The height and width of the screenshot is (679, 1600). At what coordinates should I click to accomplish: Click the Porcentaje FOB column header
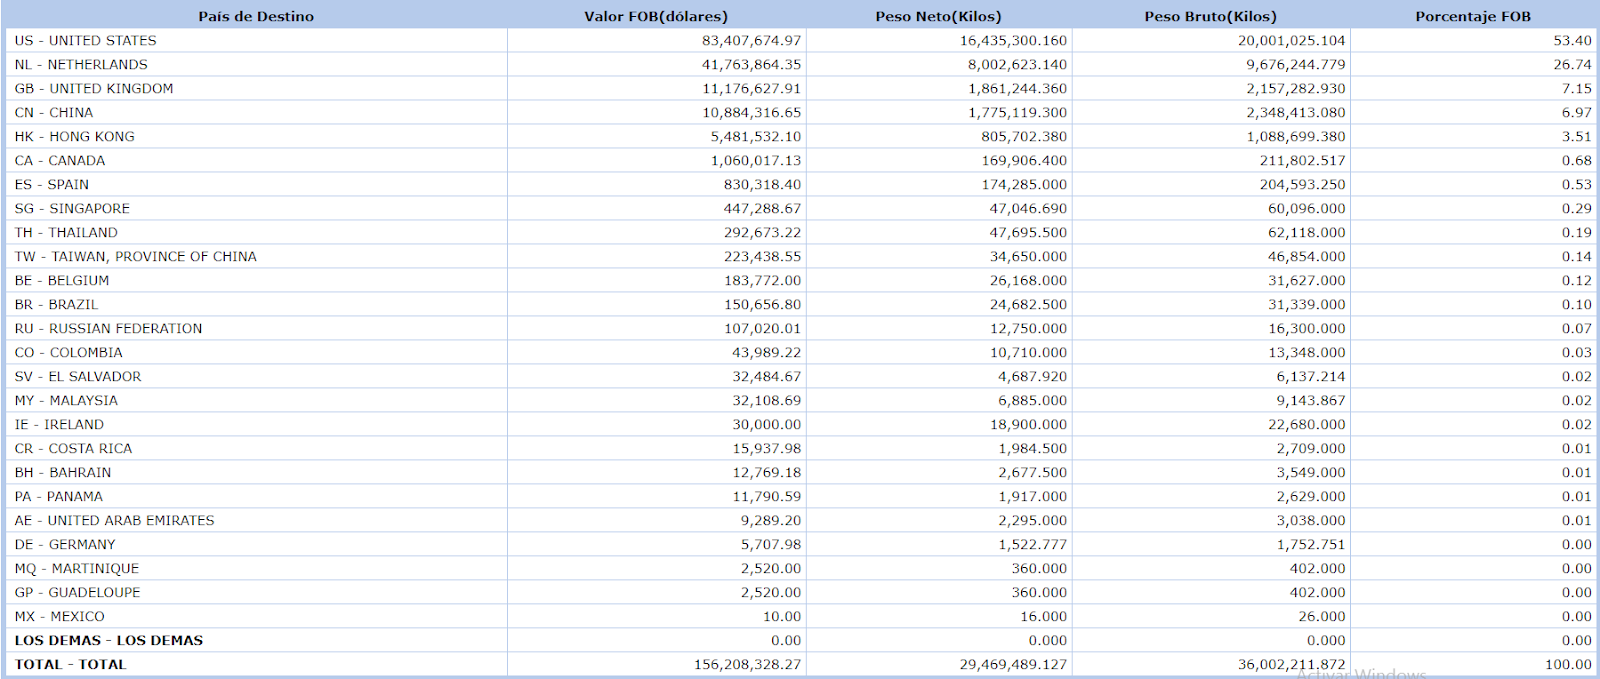1473,16
